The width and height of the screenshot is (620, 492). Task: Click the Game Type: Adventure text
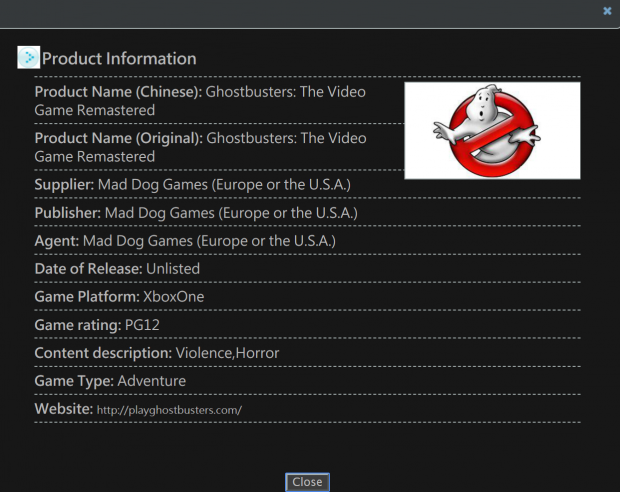(x=110, y=381)
